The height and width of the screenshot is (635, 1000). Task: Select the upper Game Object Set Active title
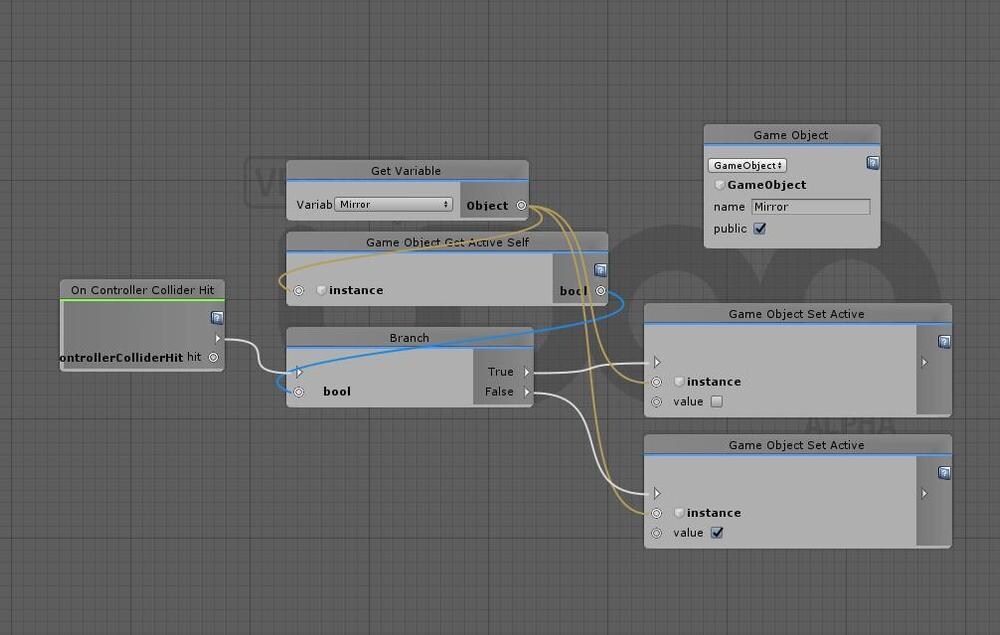[x=797, y=314]
